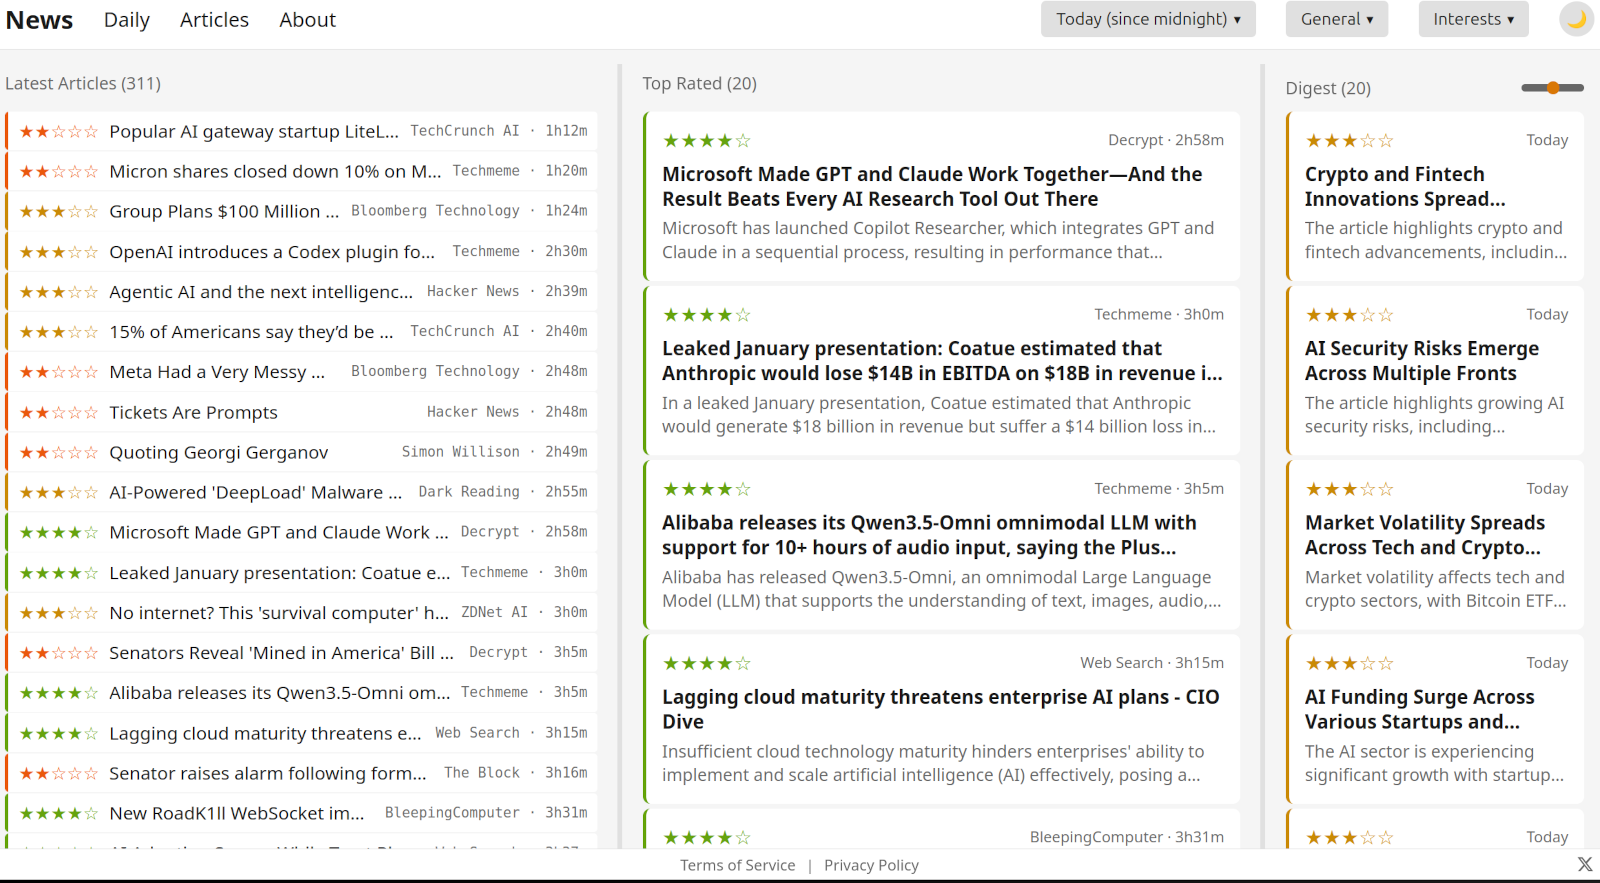Image resolution: width=1600 pixels, height=883 pixels.
Task: Click the stars on the Lagging cloud maturity card
Action: point(707,664)
